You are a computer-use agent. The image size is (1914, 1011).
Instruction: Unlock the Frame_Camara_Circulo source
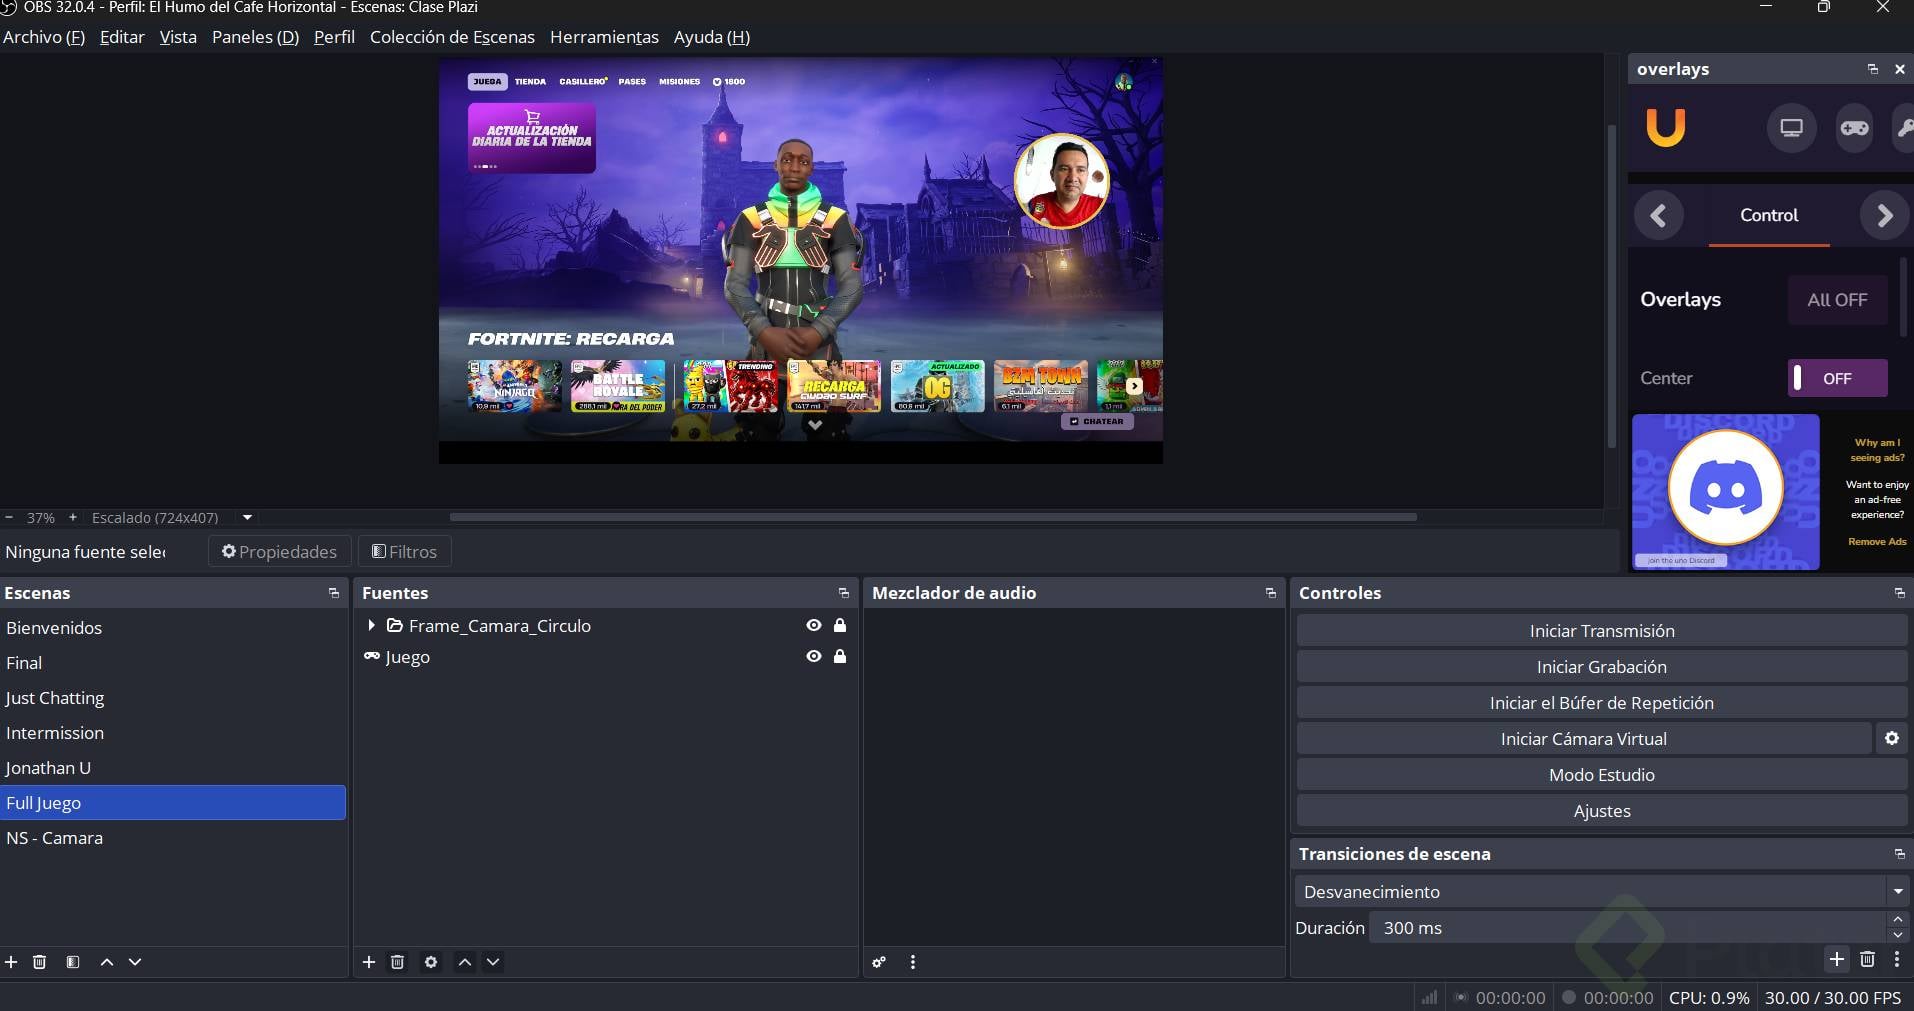(x=840, y=626)
